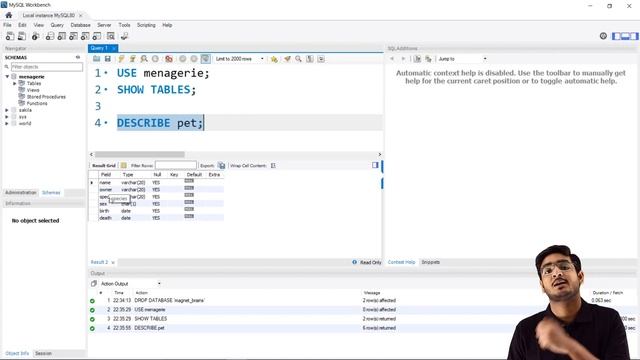Screen dimensions: 640x360
Task: Open the File menu
Action: tap(7, 25)
